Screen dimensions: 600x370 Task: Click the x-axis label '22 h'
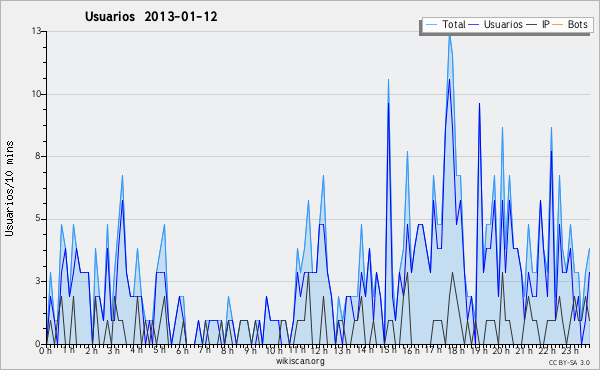547,350
